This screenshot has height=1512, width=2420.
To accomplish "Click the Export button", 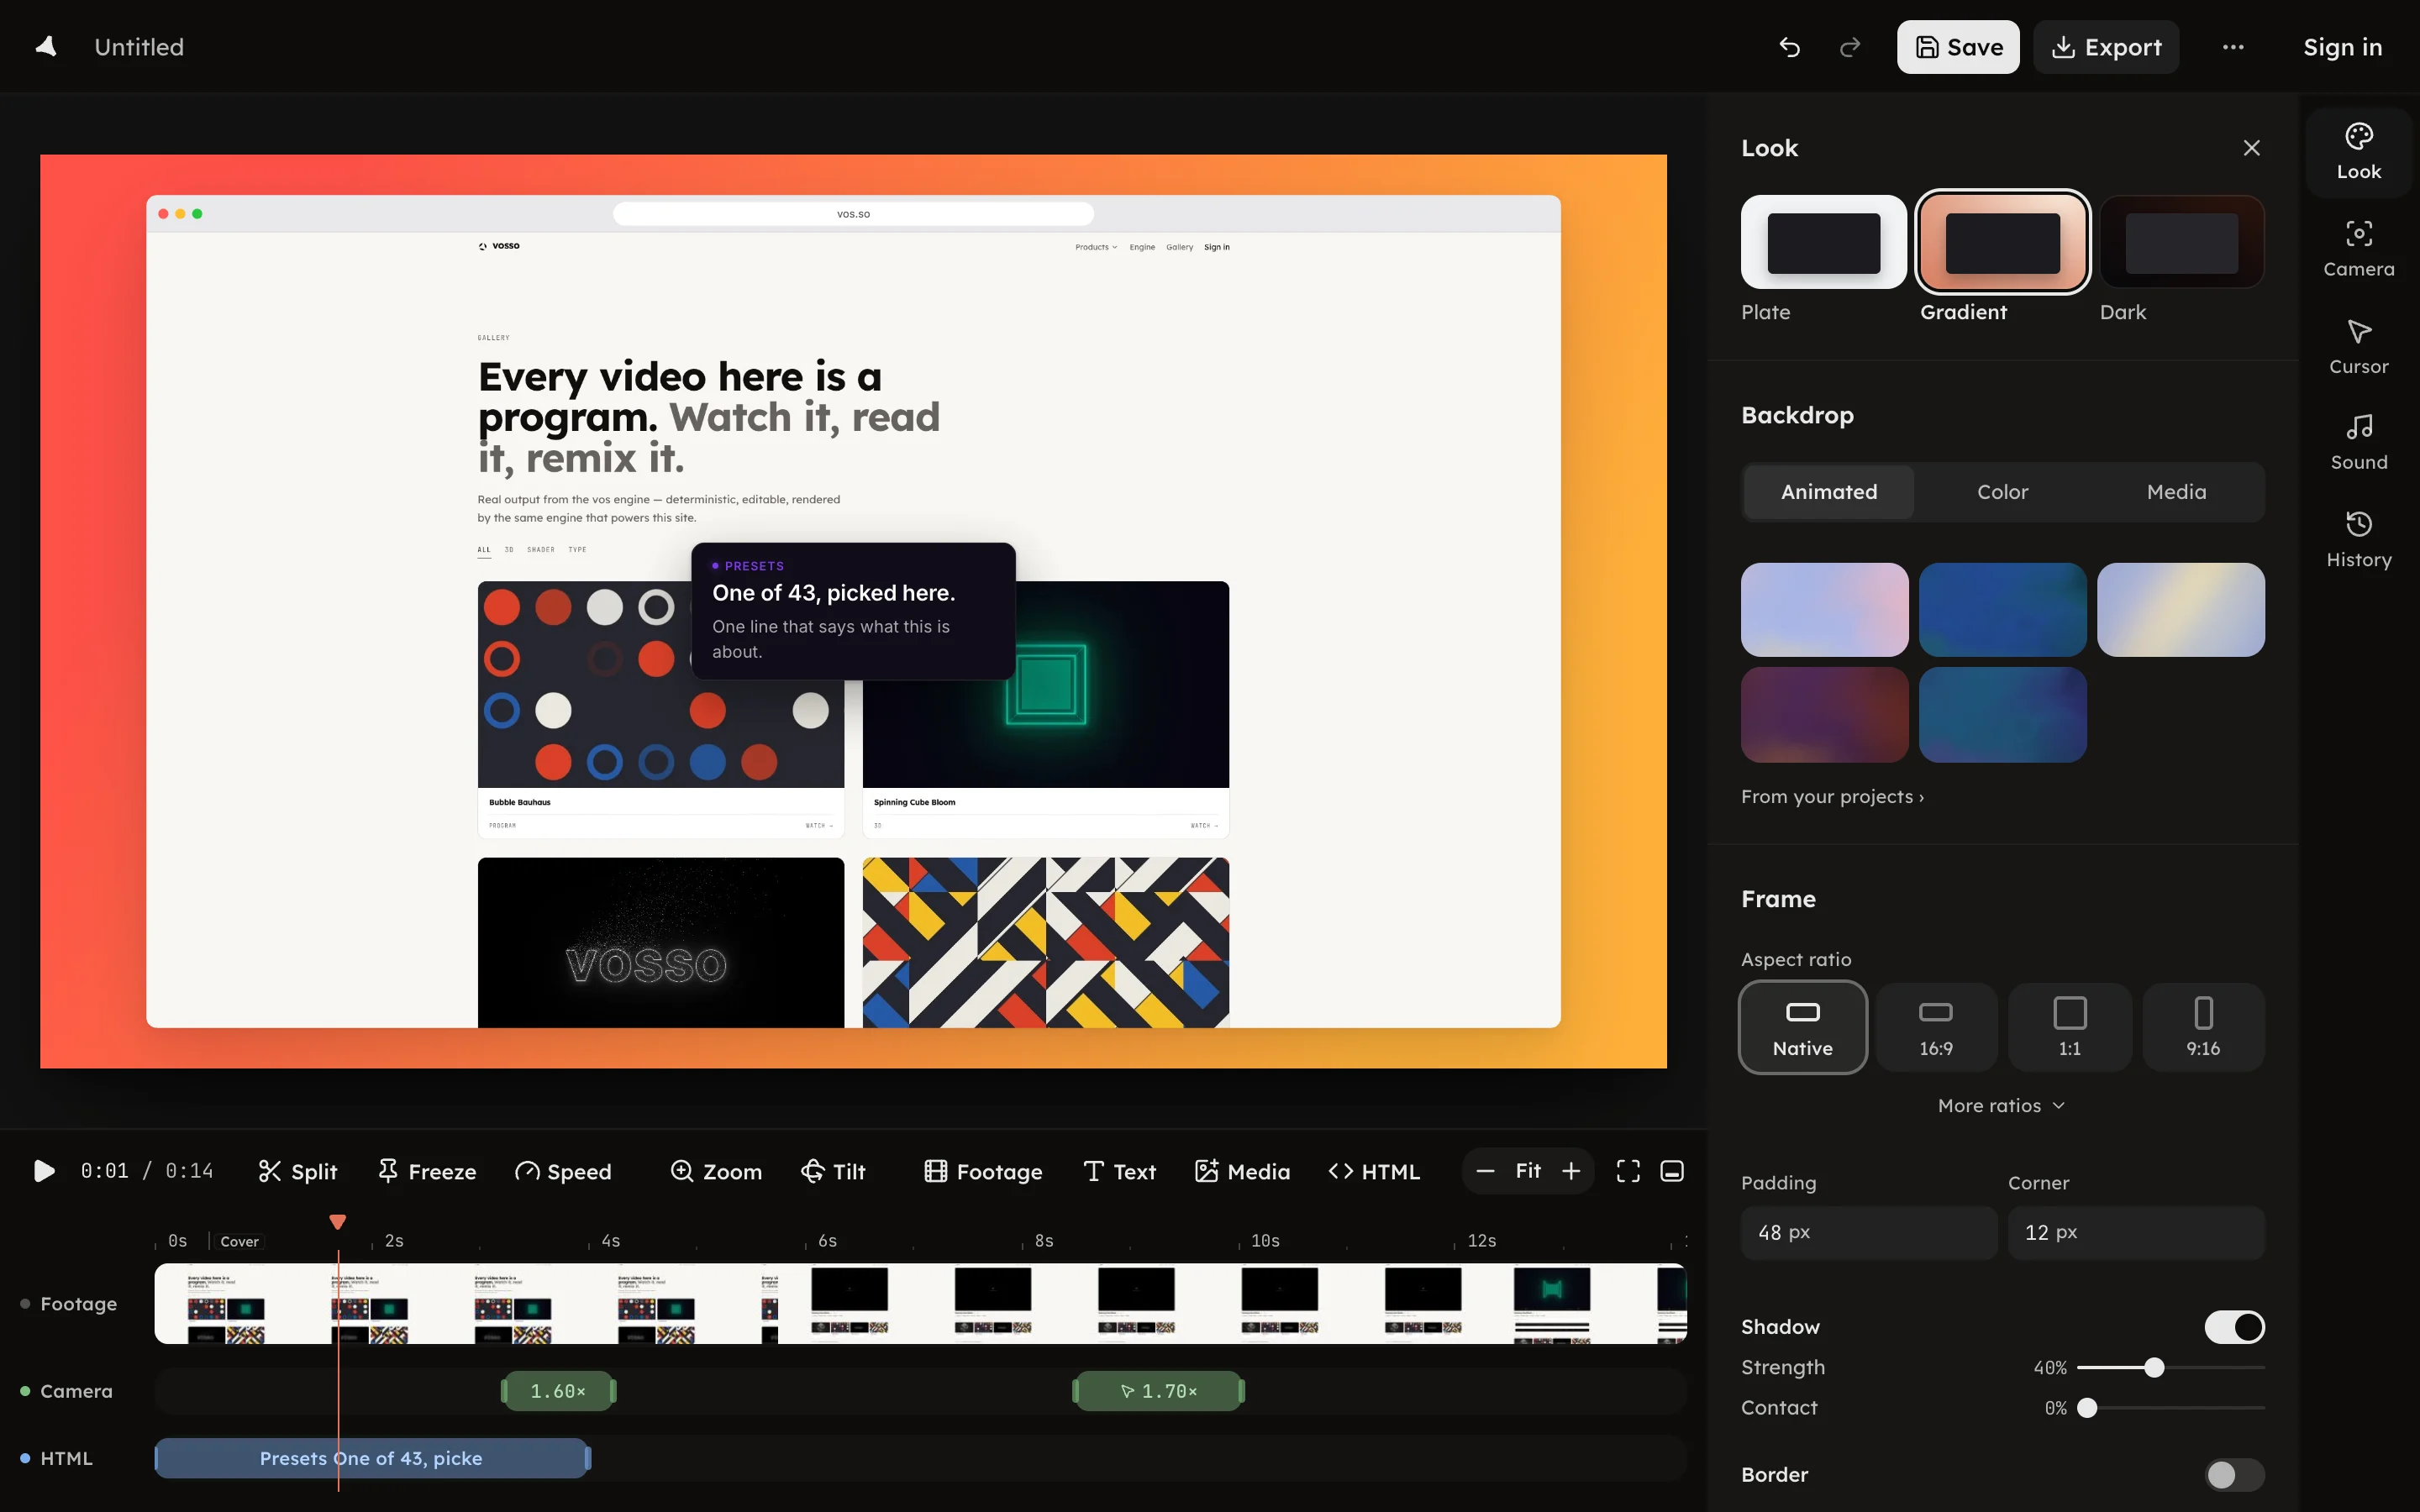I will (x=2106, y=47).
